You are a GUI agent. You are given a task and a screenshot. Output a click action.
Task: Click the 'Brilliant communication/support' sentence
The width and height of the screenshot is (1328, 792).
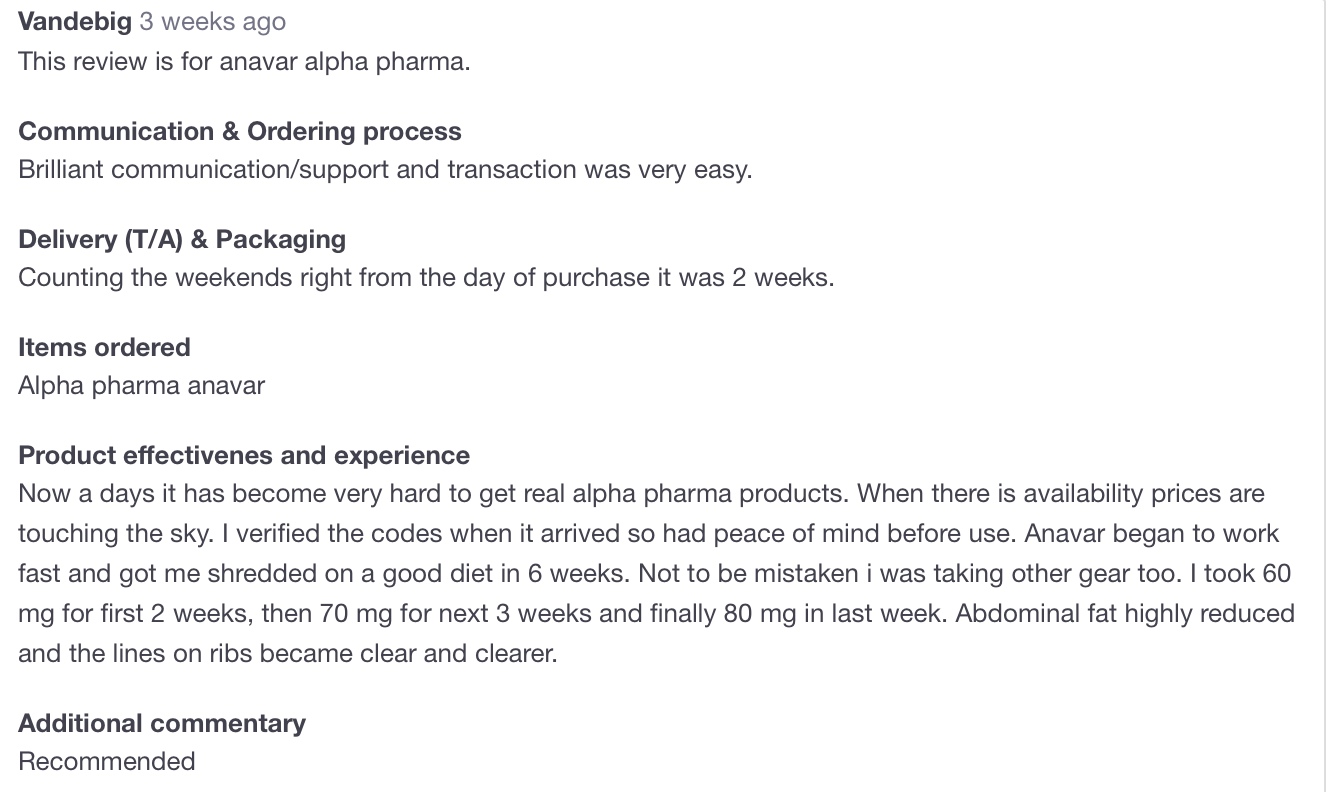click(x=385, y=170)
